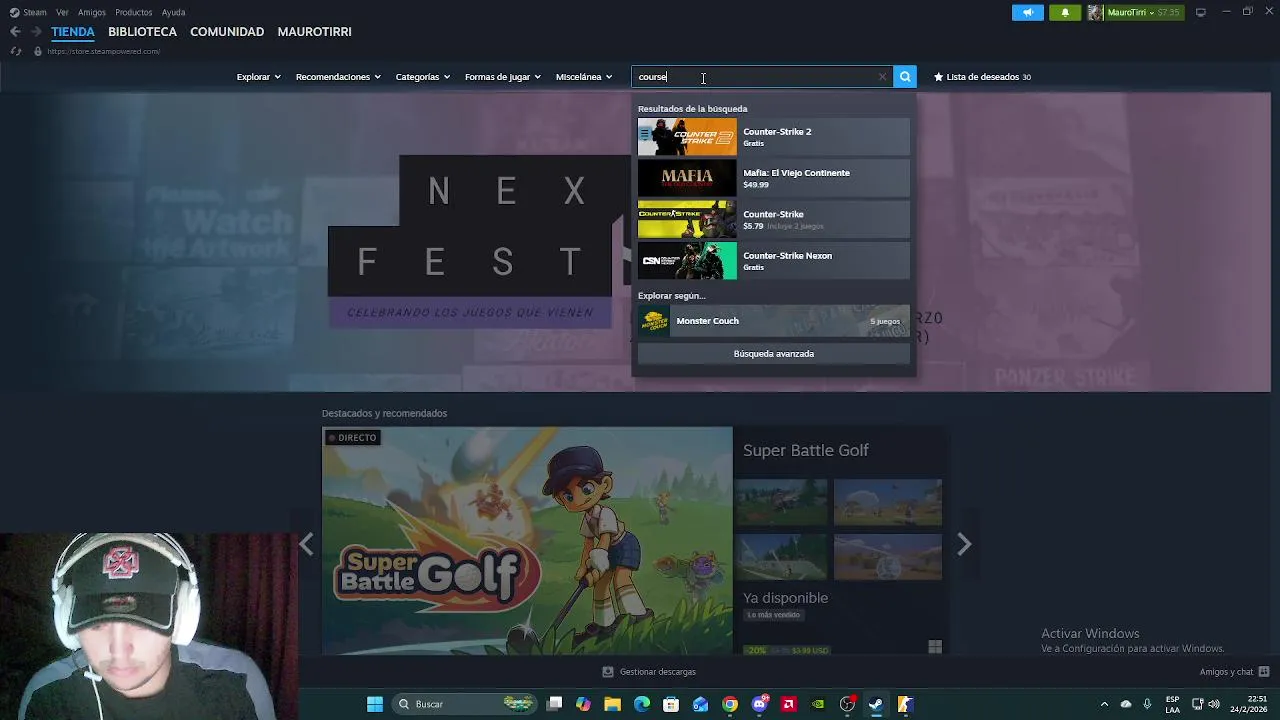View the top-right Super Battle Golf screenshot
Viewport: 1280px width, 720px height.
pos(888,502)
